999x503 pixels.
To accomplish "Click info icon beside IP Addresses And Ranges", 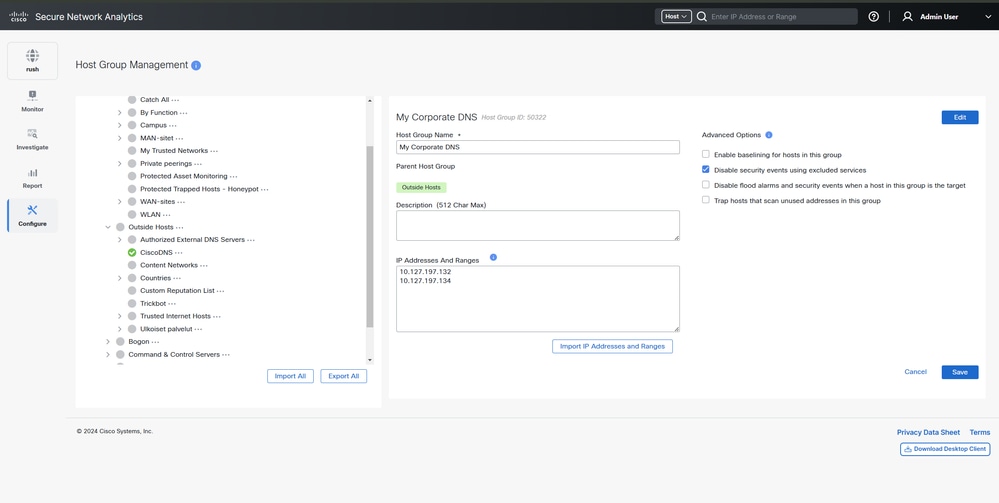I will point(493,258).
